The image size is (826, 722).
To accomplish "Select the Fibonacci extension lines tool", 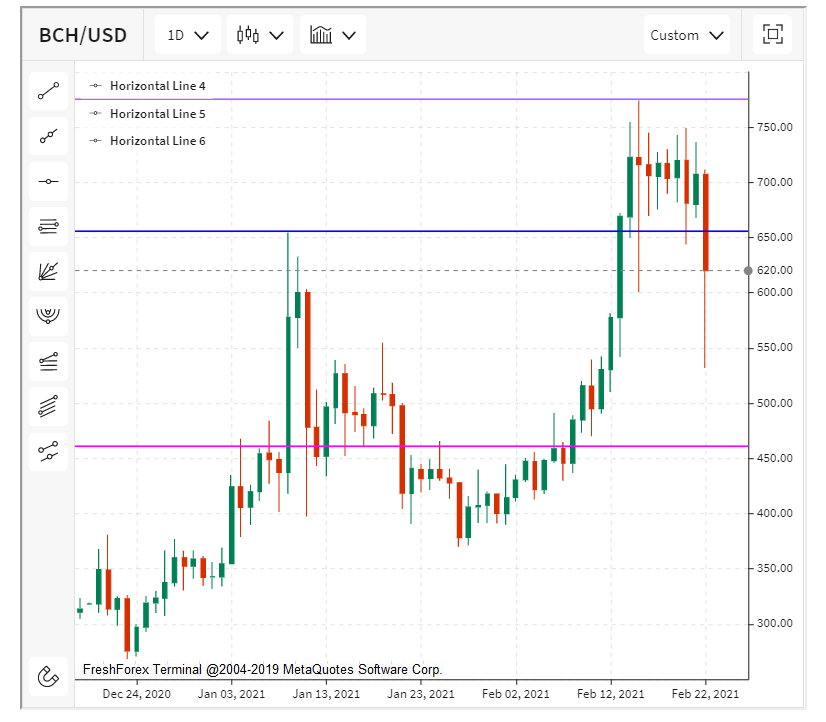I will pyautogui.click(x=48, y=362).
